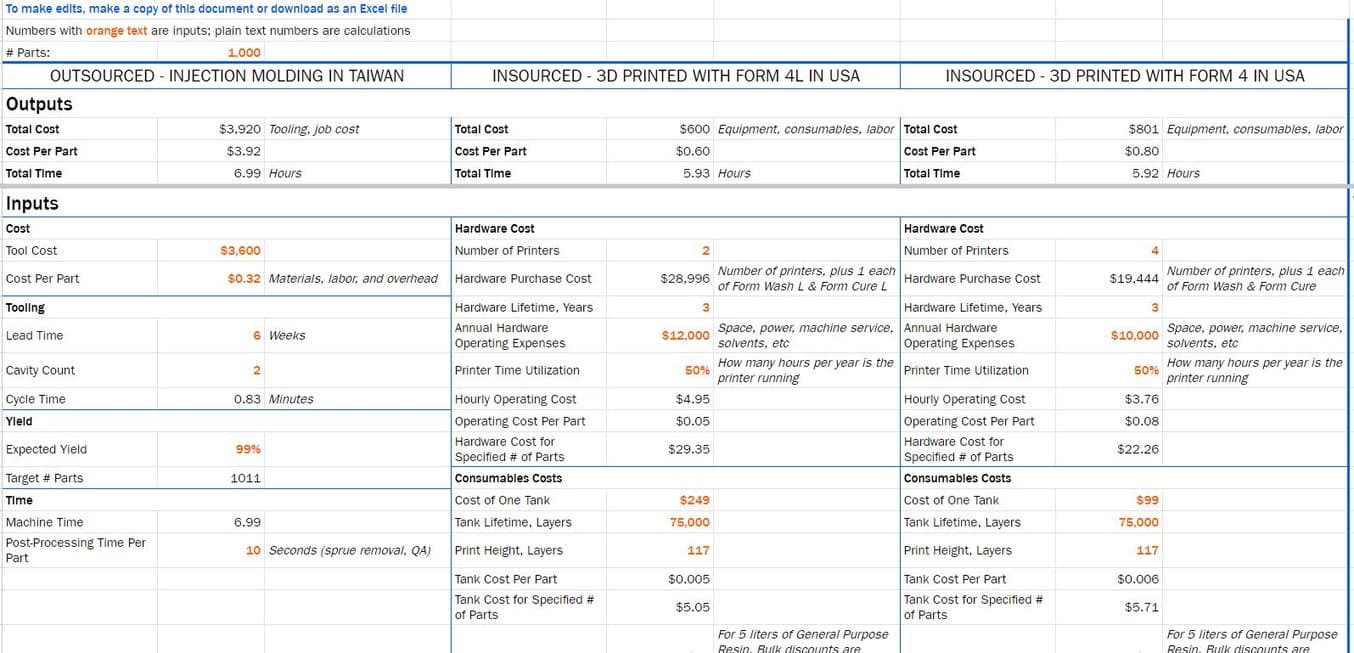1354x653 pixels.
Task: Click the 'Insourced - 3D Printed with Form 4 in USA' header
Action: pyautogui.click(x=1124, y=76)
